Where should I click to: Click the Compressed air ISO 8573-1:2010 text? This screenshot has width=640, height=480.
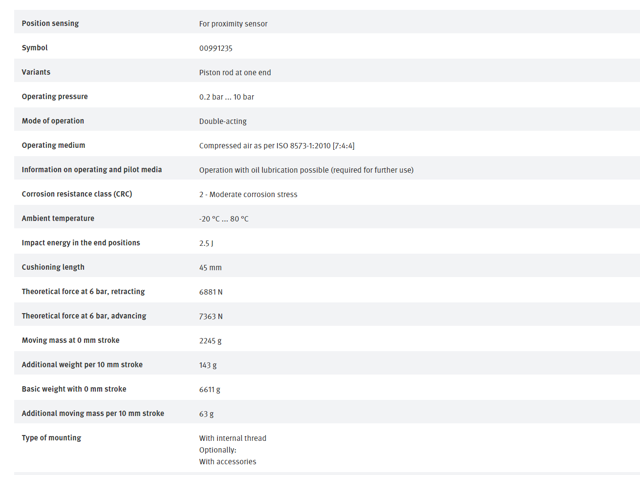pyautogui.click(x=277, y=146)
